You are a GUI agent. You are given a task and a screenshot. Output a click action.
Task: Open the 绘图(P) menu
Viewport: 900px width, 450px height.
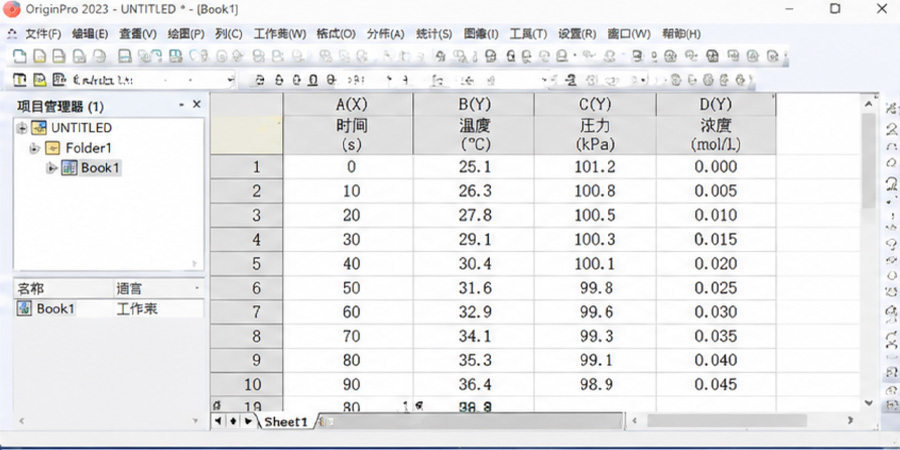186,34
